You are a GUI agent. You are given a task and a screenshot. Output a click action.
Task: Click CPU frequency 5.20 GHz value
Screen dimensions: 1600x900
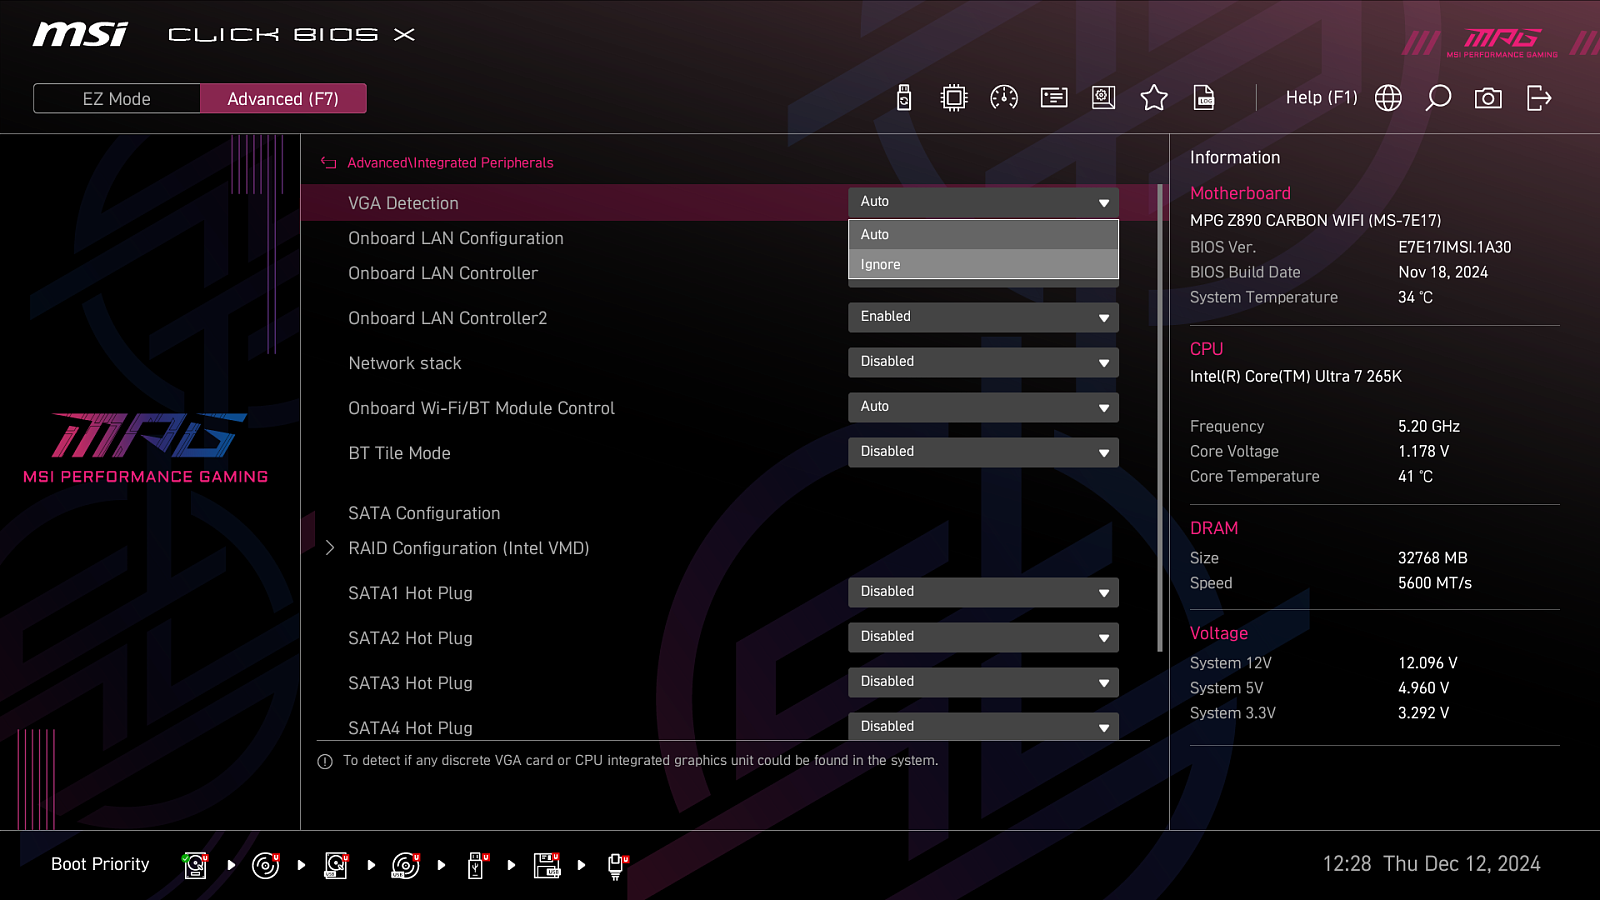[x=1429, y=426]
